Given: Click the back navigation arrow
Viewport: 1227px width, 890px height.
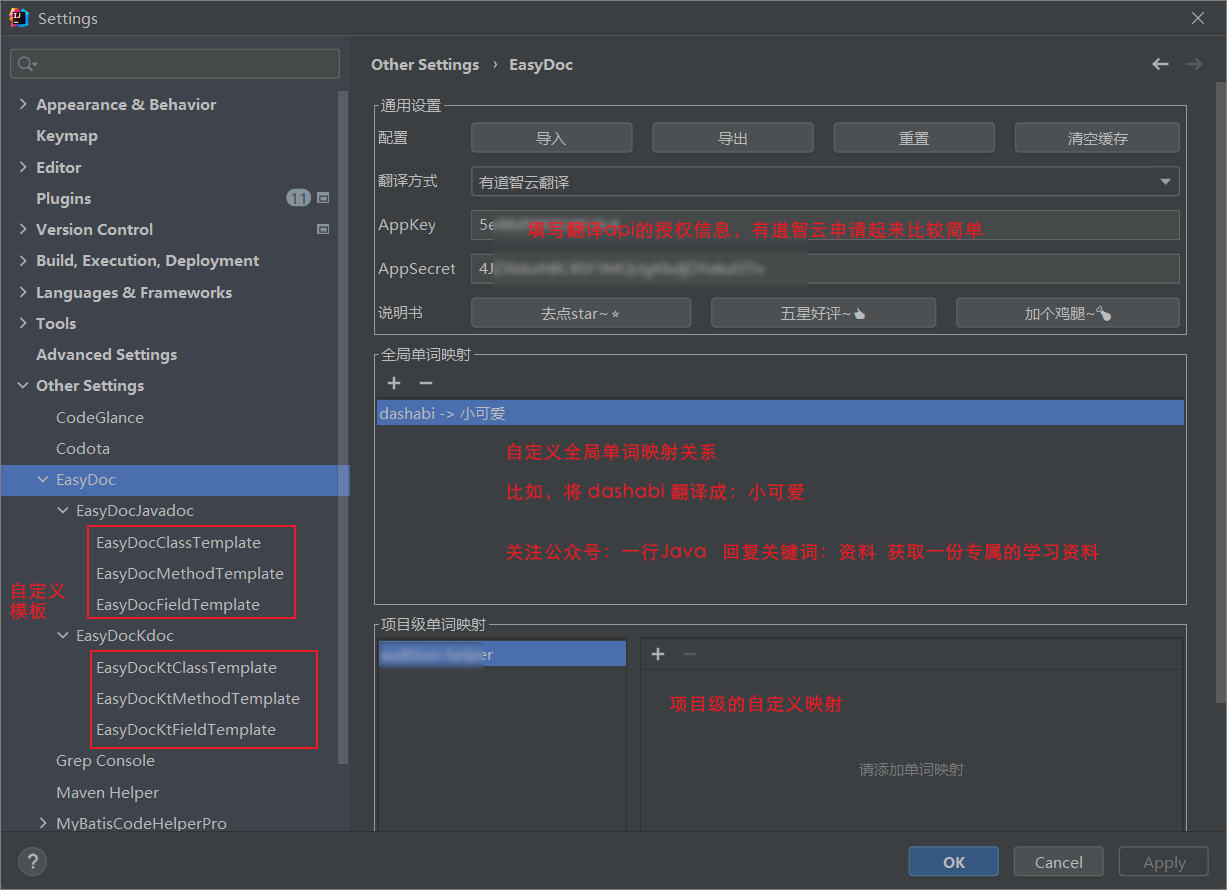Looking at the screenshot, I should click(1160, 64).
